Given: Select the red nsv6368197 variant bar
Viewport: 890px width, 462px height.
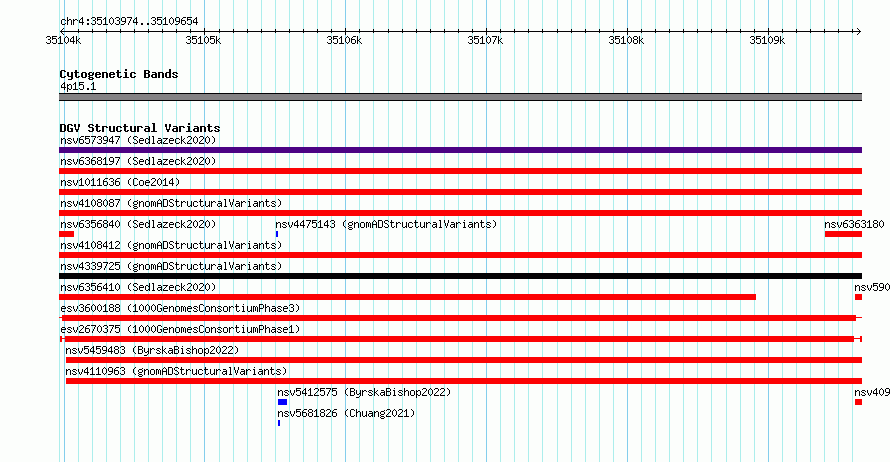Looking at the screenshot, I should 460,171.
